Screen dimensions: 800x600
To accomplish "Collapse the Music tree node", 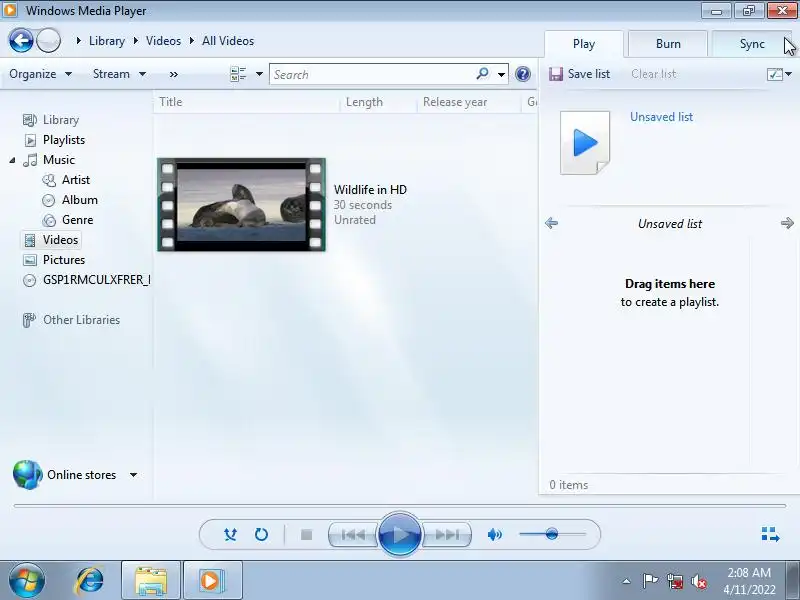I will [12, 160].
